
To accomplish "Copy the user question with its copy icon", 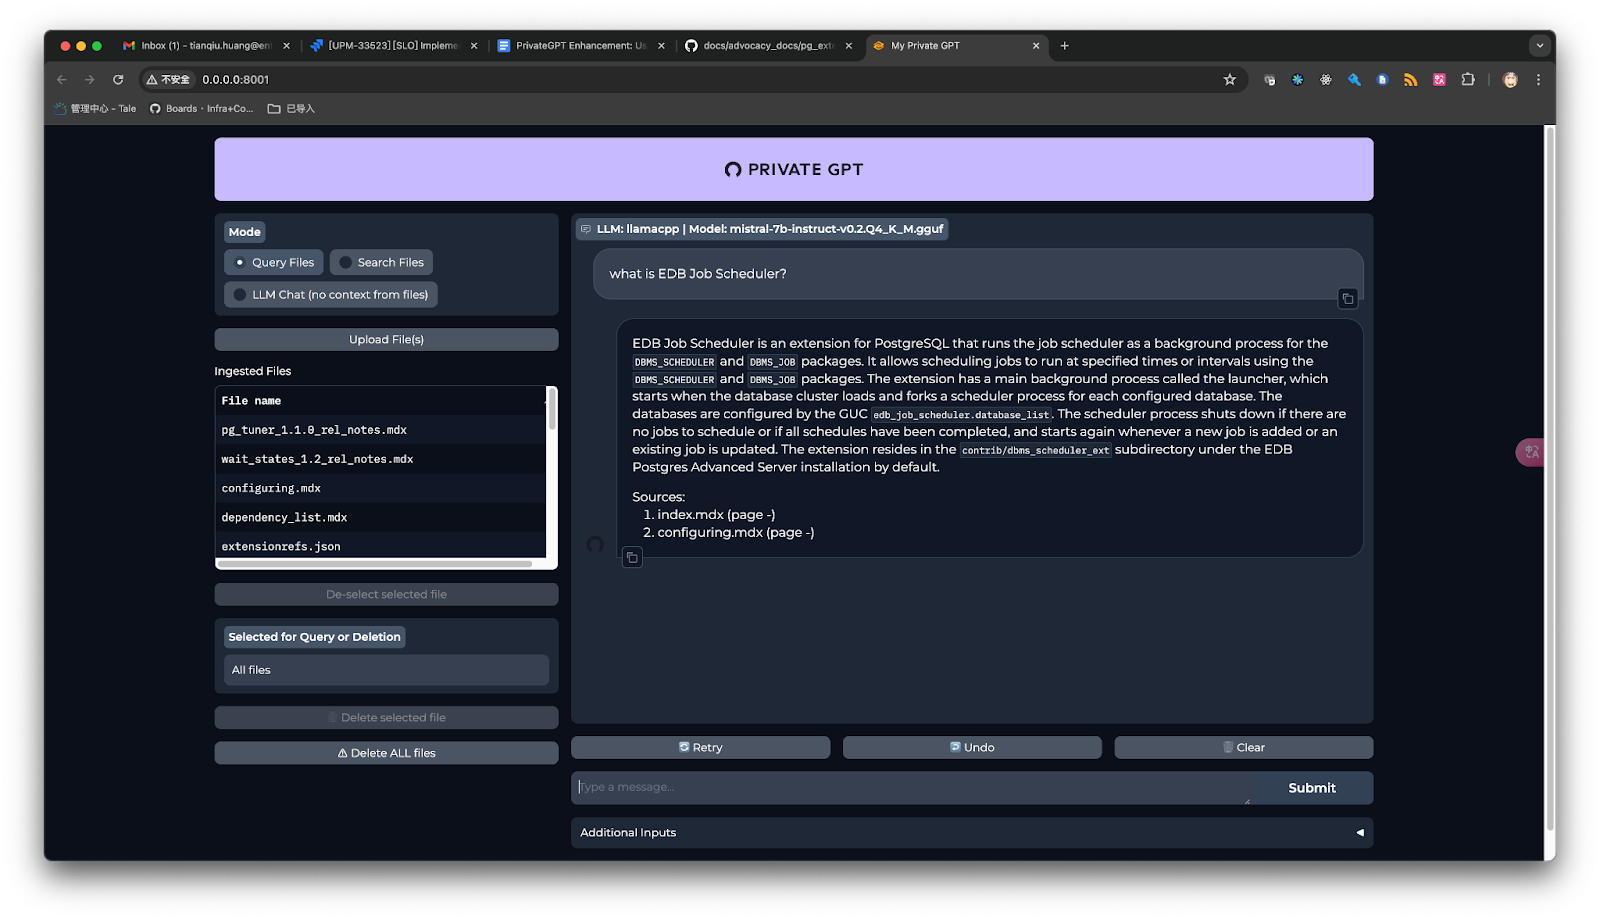I will coord(1347,299).
